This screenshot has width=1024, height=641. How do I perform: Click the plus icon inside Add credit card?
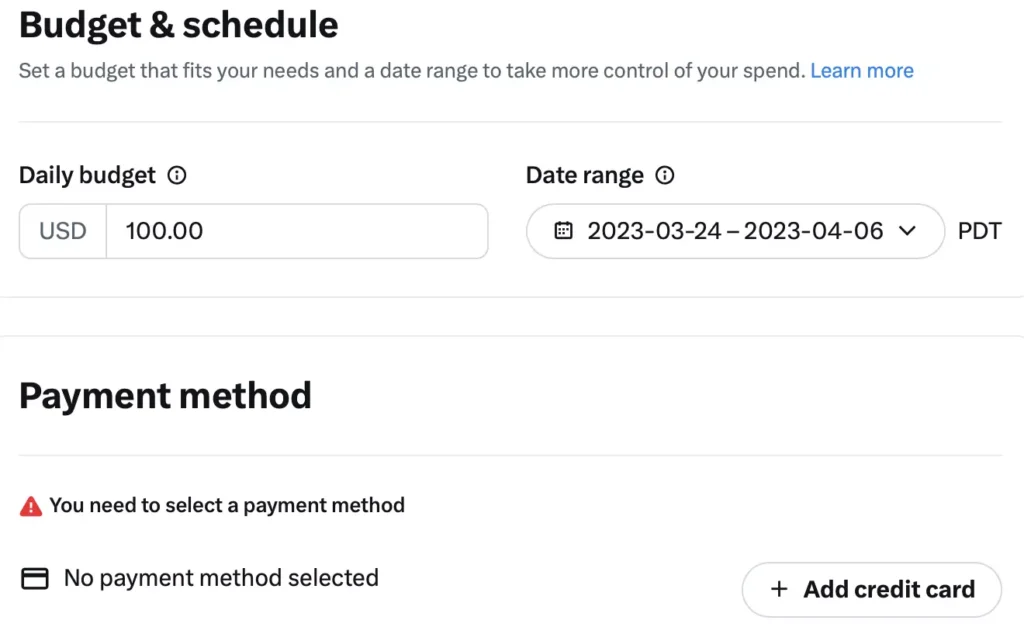click(778, 590)
